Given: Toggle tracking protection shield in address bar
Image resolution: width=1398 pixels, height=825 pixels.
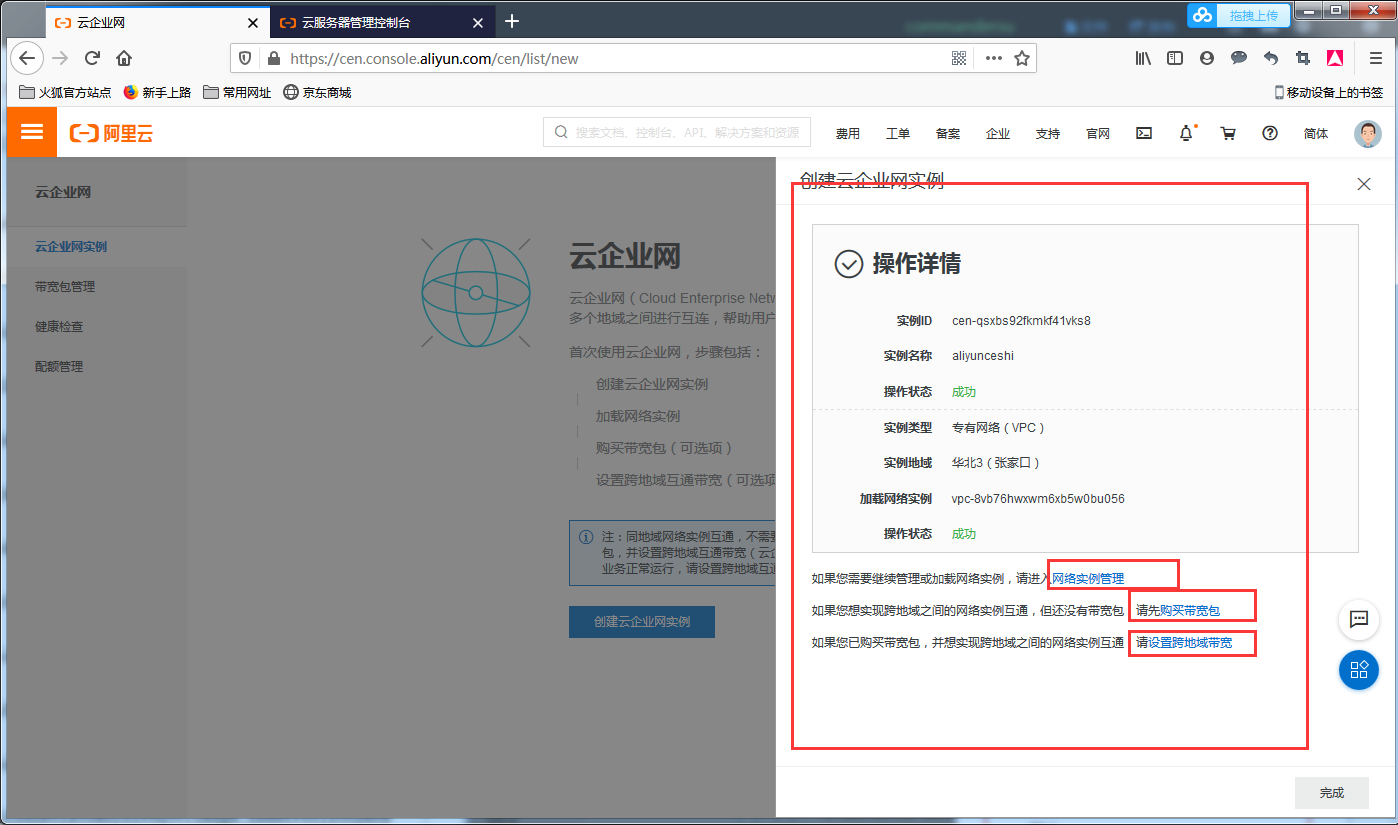Looking at the screenshot, I should pos(244,58).
